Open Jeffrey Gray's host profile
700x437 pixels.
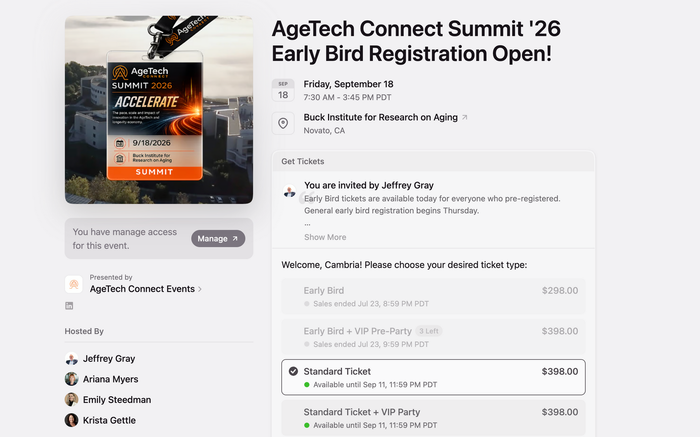pos(109,358)
